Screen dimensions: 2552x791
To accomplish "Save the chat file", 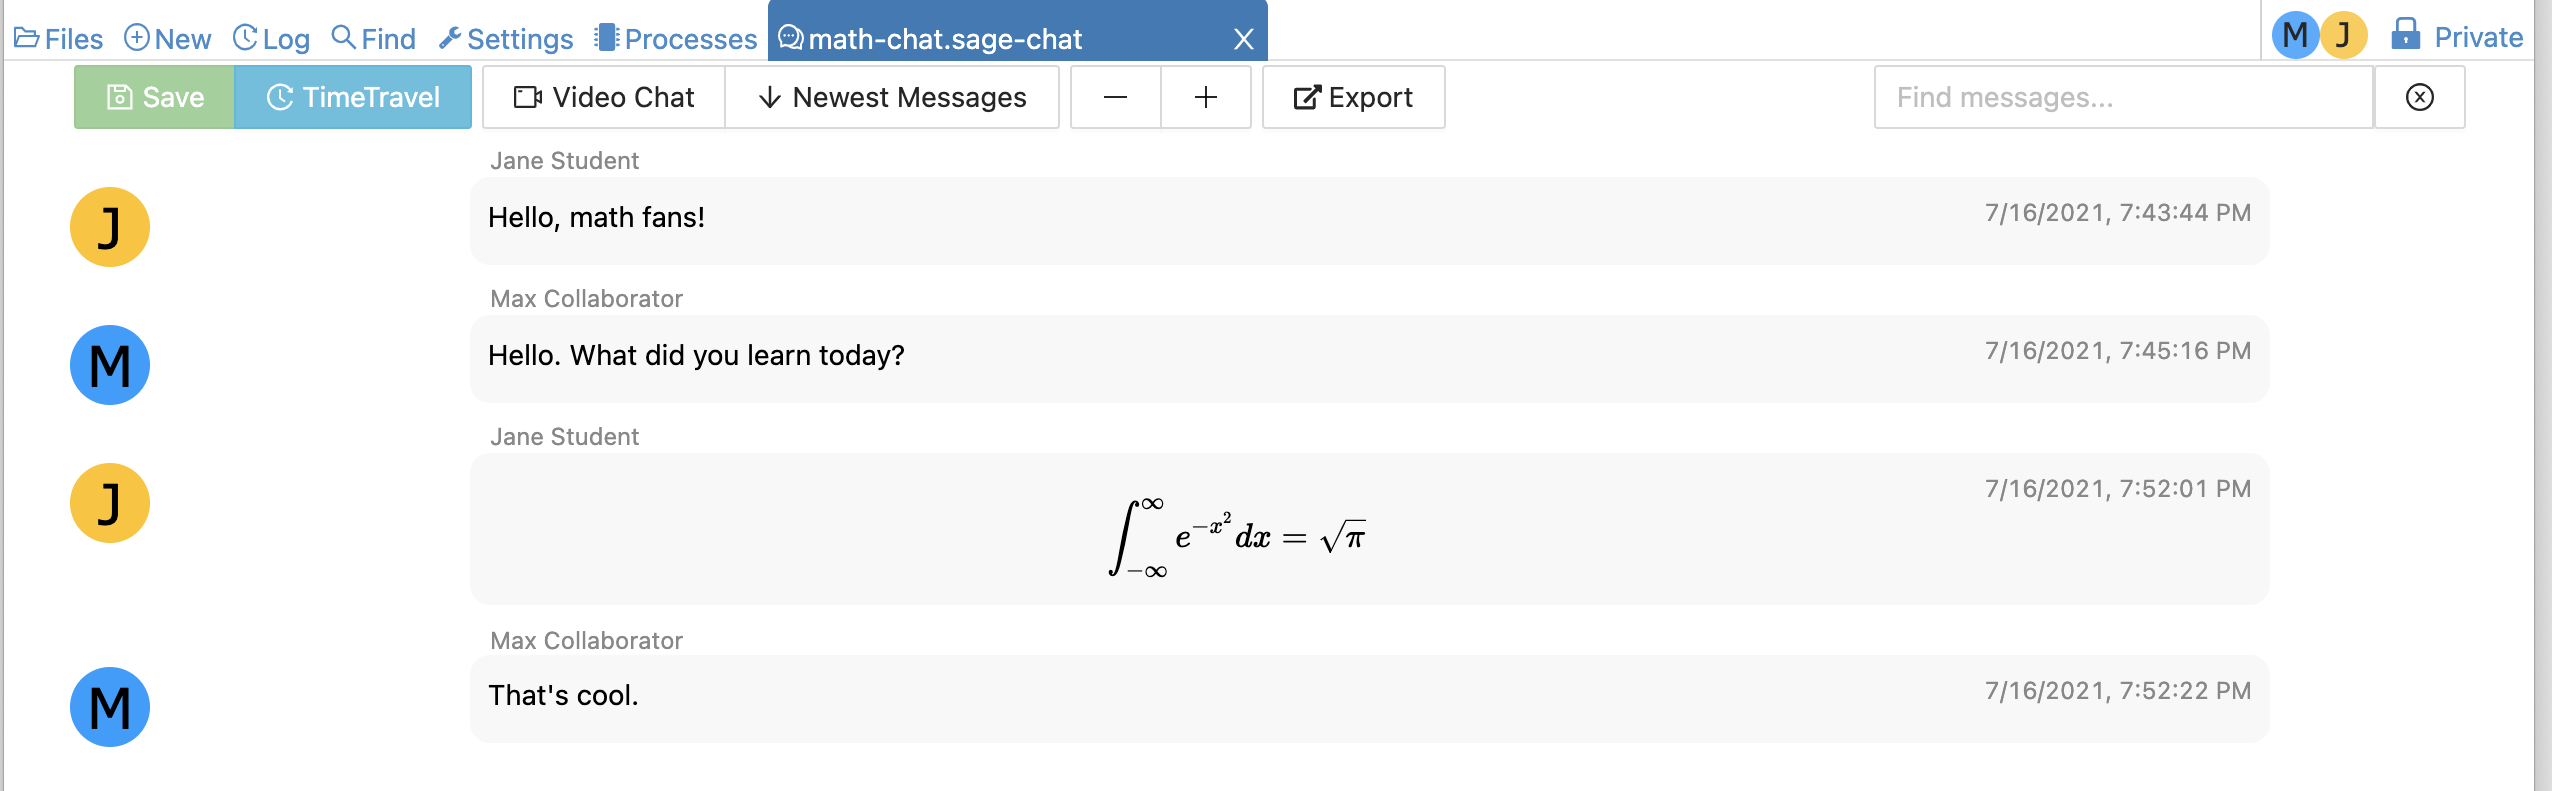I will pos(155,97).
